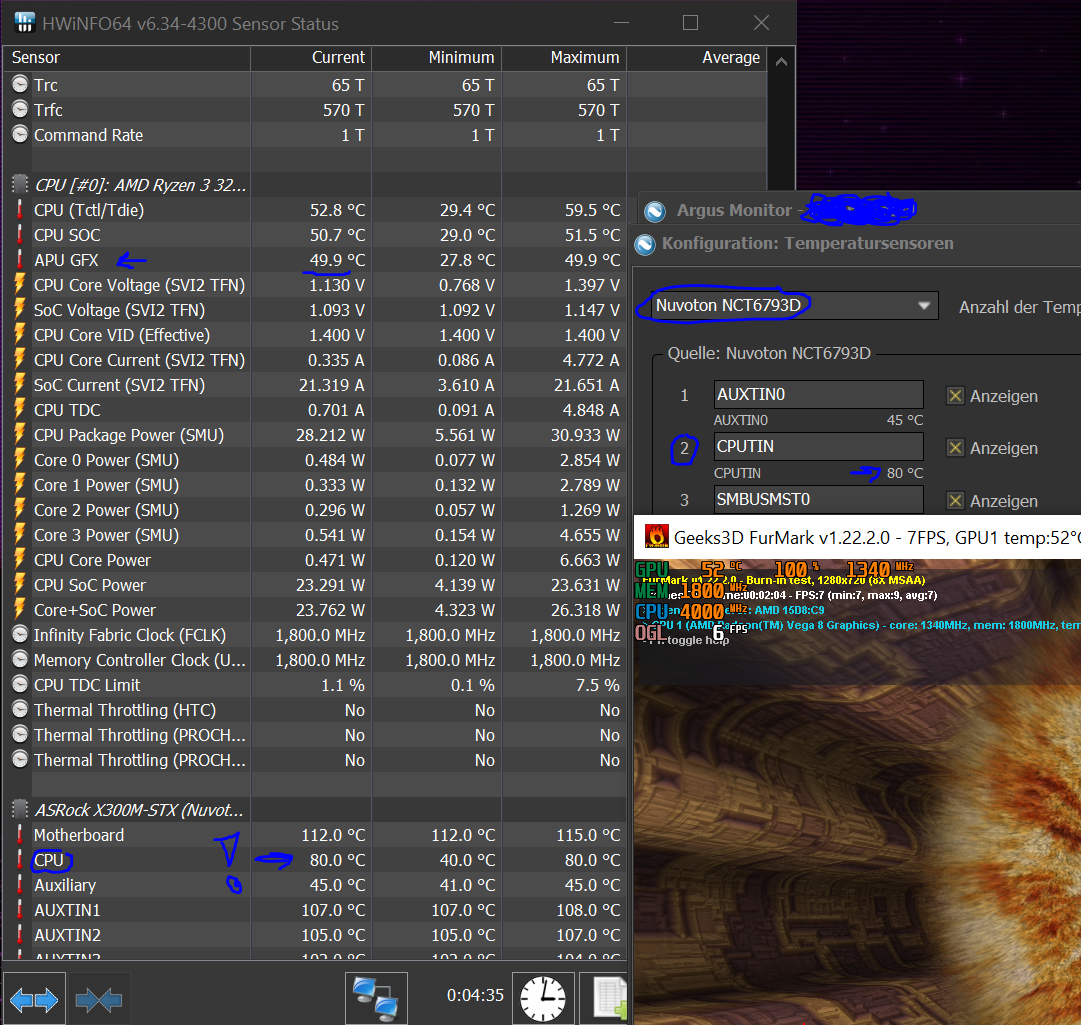Click the FurMark window title bar

(857, 537)
